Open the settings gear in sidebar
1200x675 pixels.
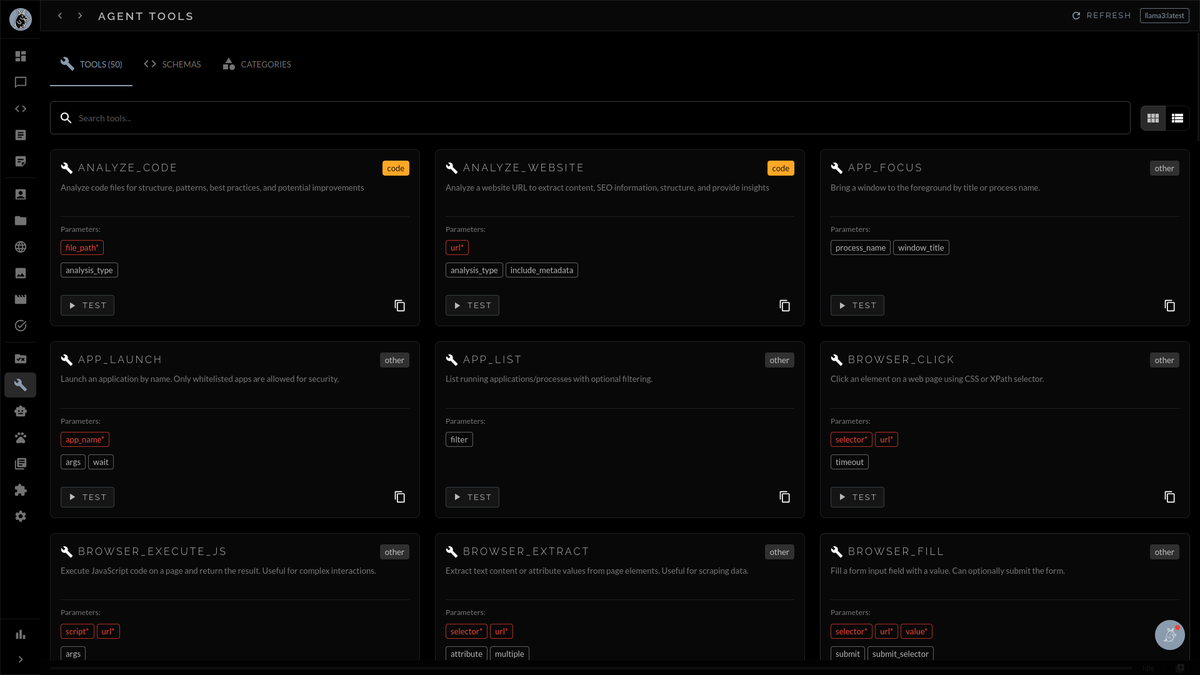point(20,516)
